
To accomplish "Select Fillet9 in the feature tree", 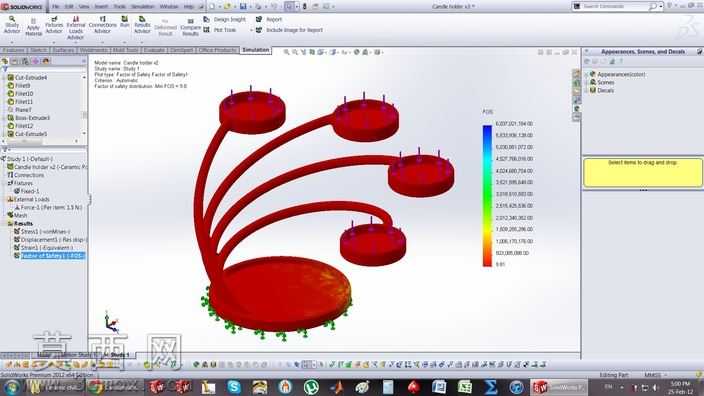I will [x=19, y=86].
